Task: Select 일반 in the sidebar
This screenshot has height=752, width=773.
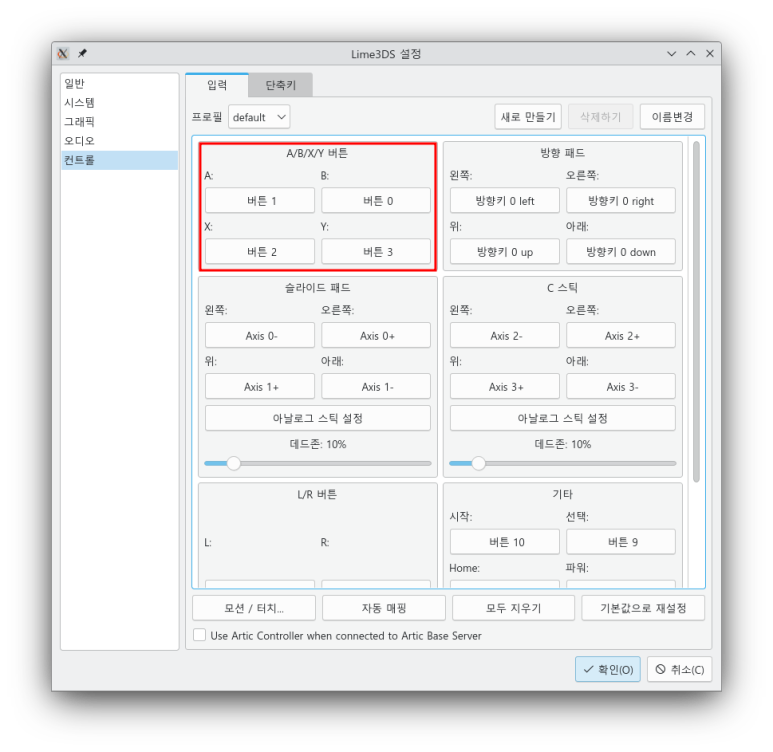Action: 119,83
